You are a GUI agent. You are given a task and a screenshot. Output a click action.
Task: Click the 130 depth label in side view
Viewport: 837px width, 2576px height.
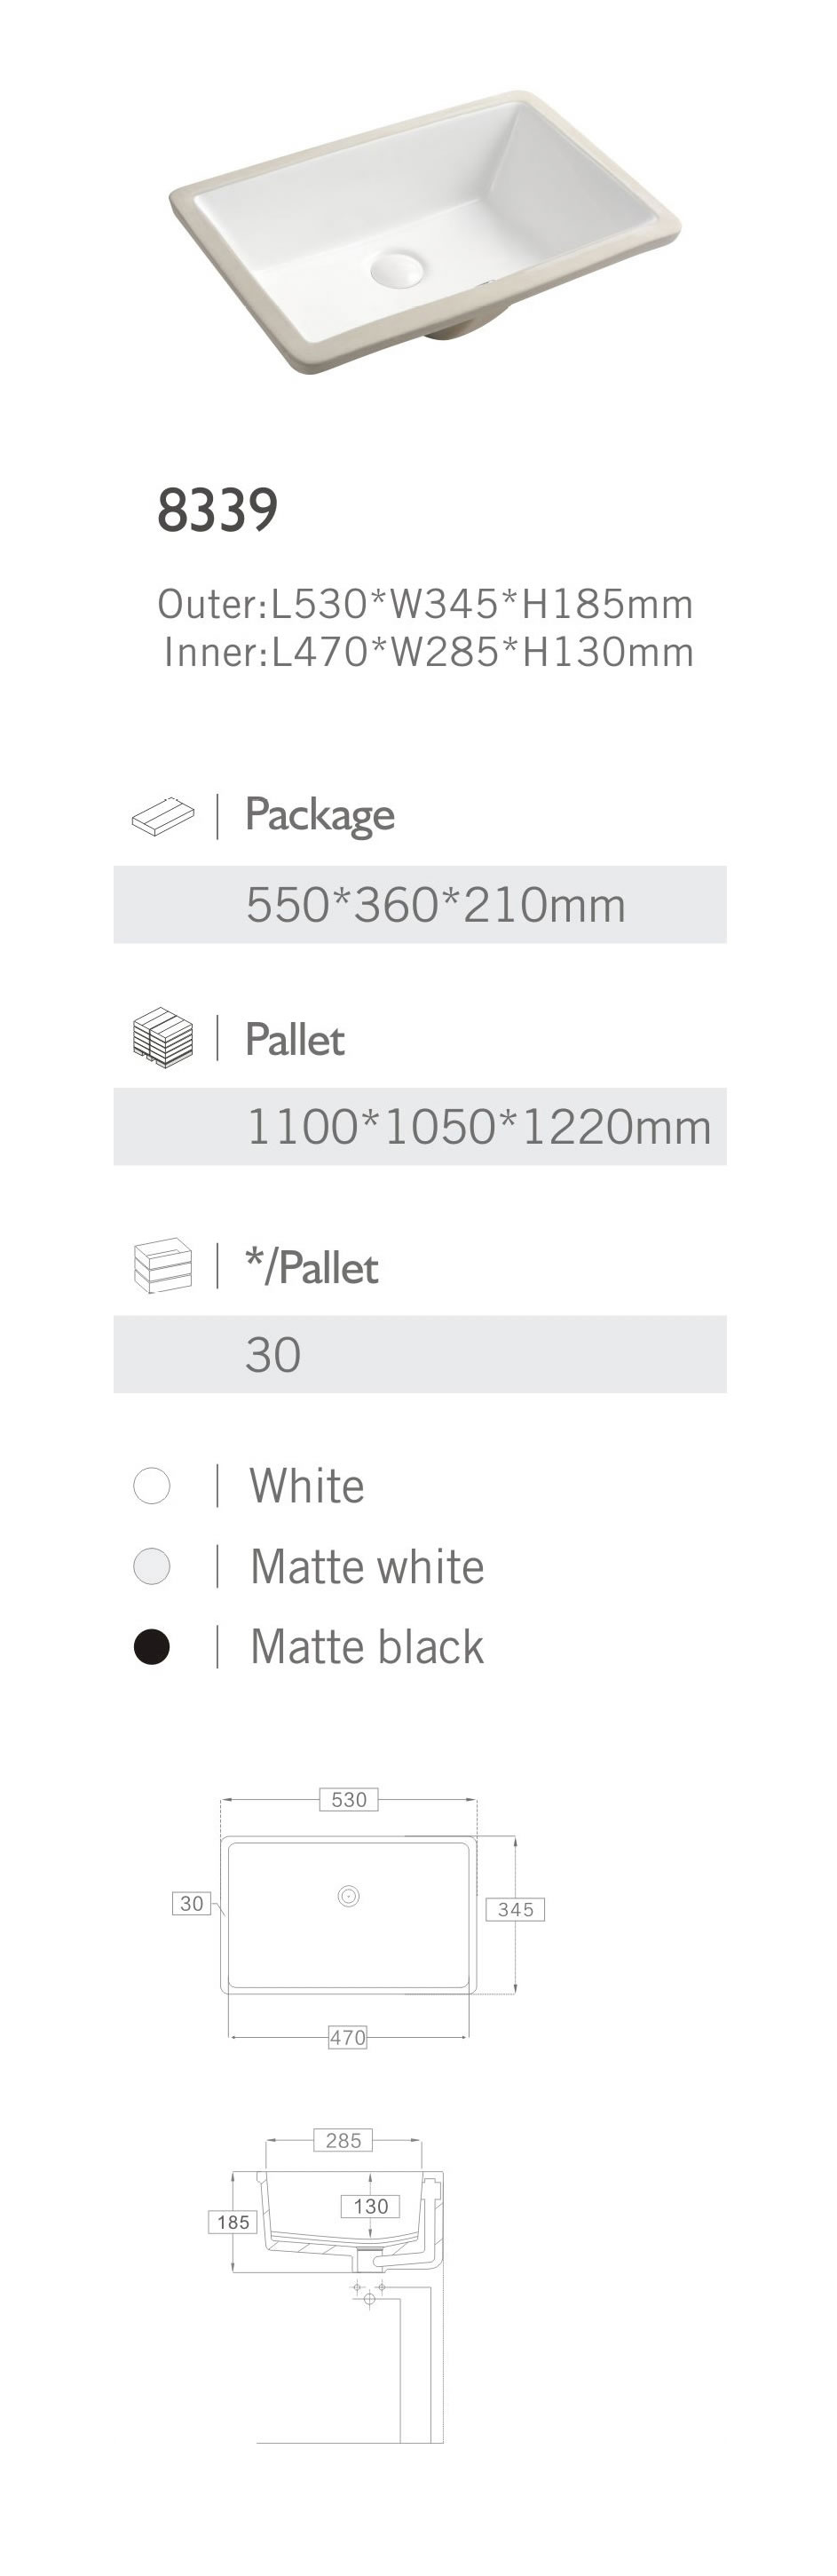370,2206
